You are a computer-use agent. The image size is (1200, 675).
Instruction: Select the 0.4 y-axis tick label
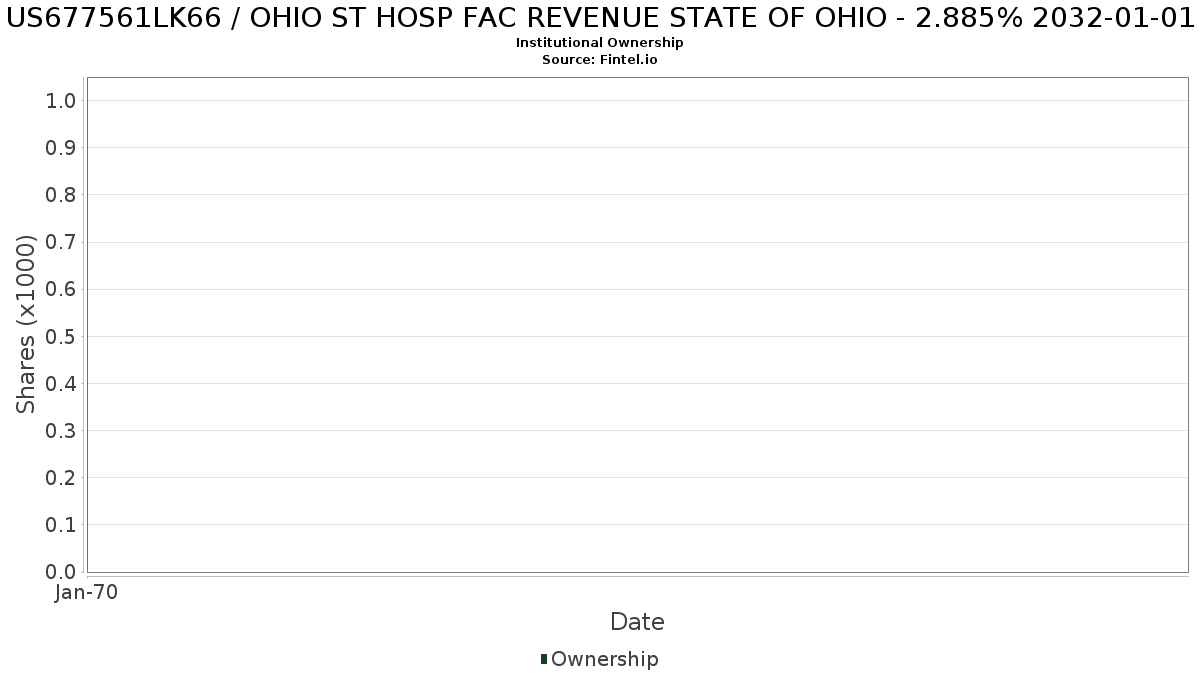coord(61,384)
